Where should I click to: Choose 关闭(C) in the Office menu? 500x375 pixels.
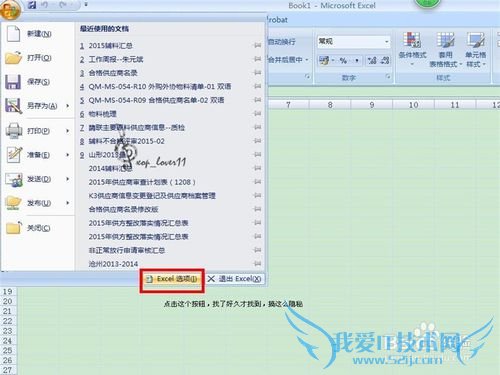[38, 228]
